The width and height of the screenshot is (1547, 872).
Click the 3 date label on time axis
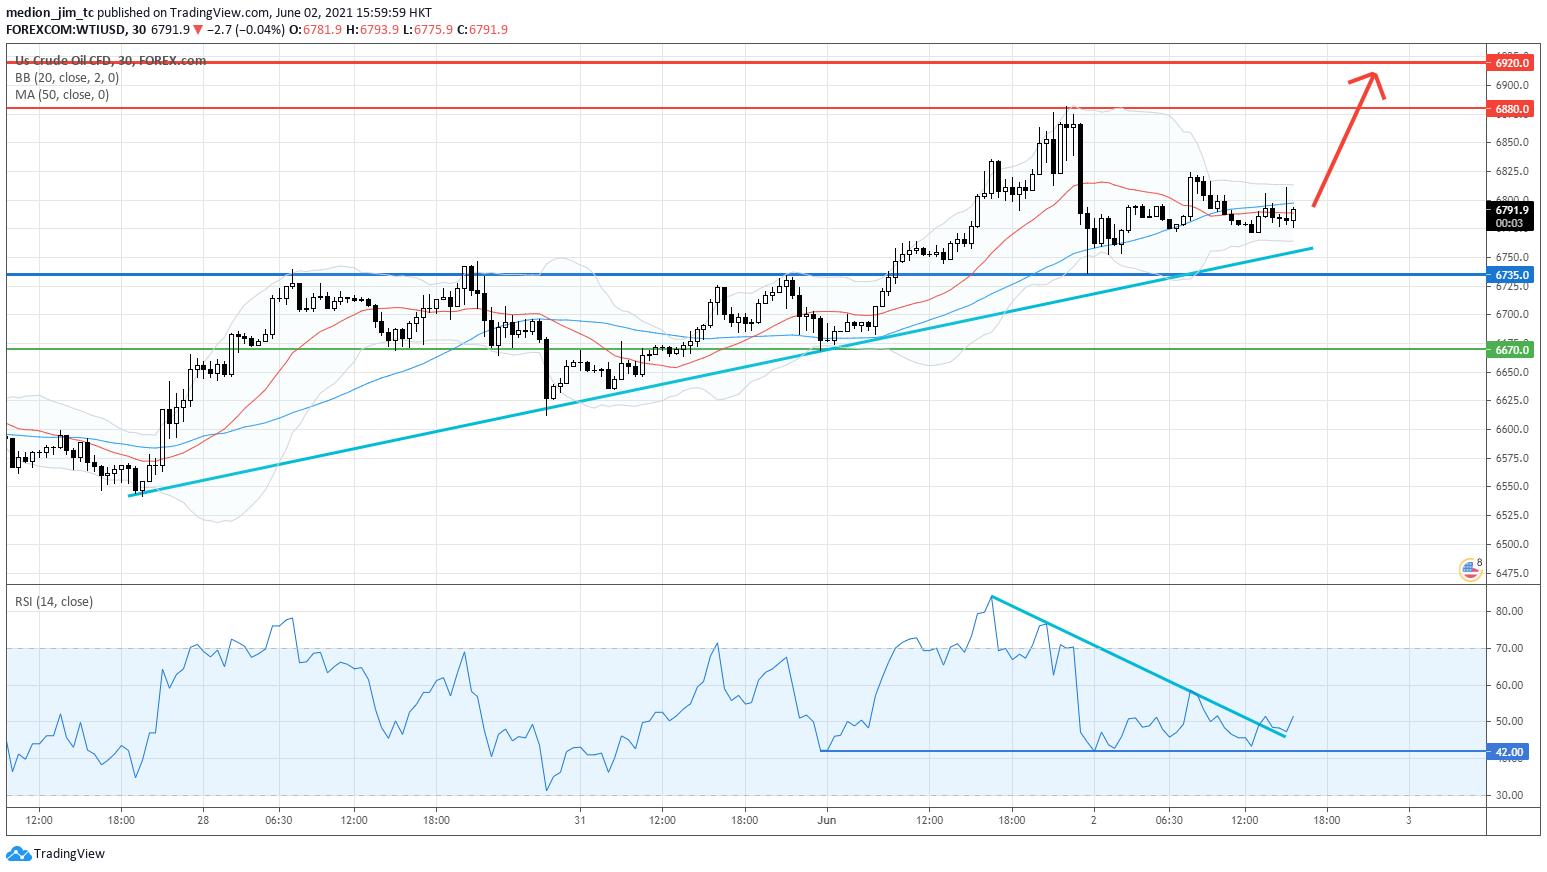[1408, 820]
